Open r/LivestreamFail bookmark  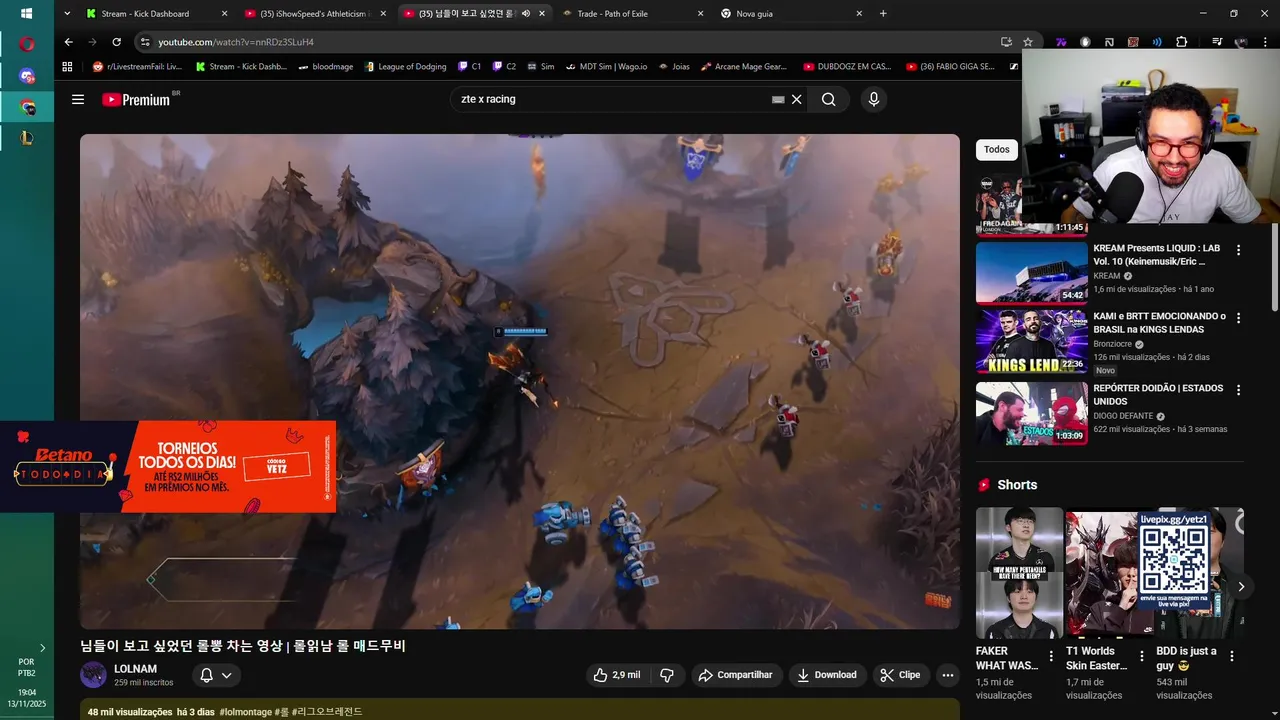pyautogui.click(x=138, y=67)
